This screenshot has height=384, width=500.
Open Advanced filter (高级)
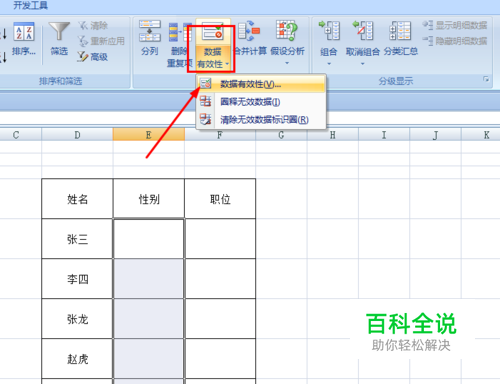93,57
